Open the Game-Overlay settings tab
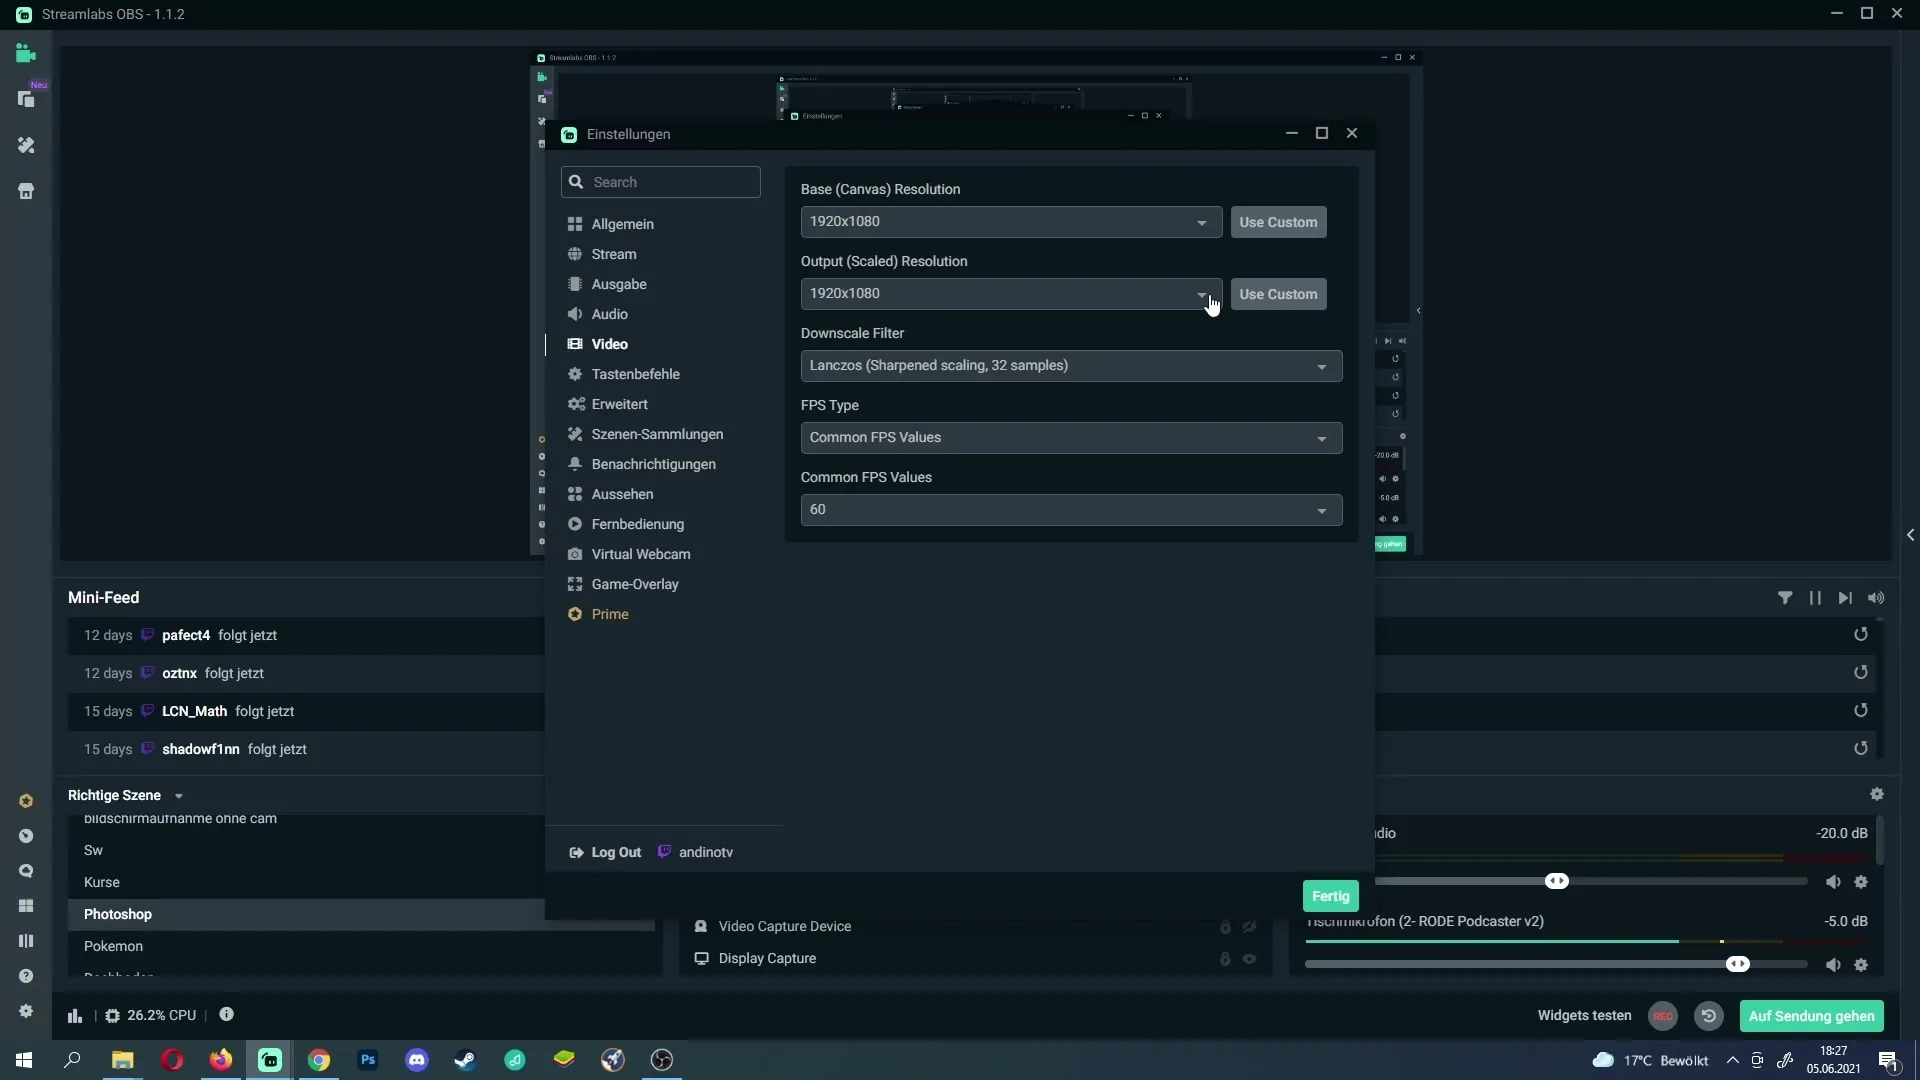Image resolution: width=1920 pixels, height=1080 pixels. pos(634,584)
